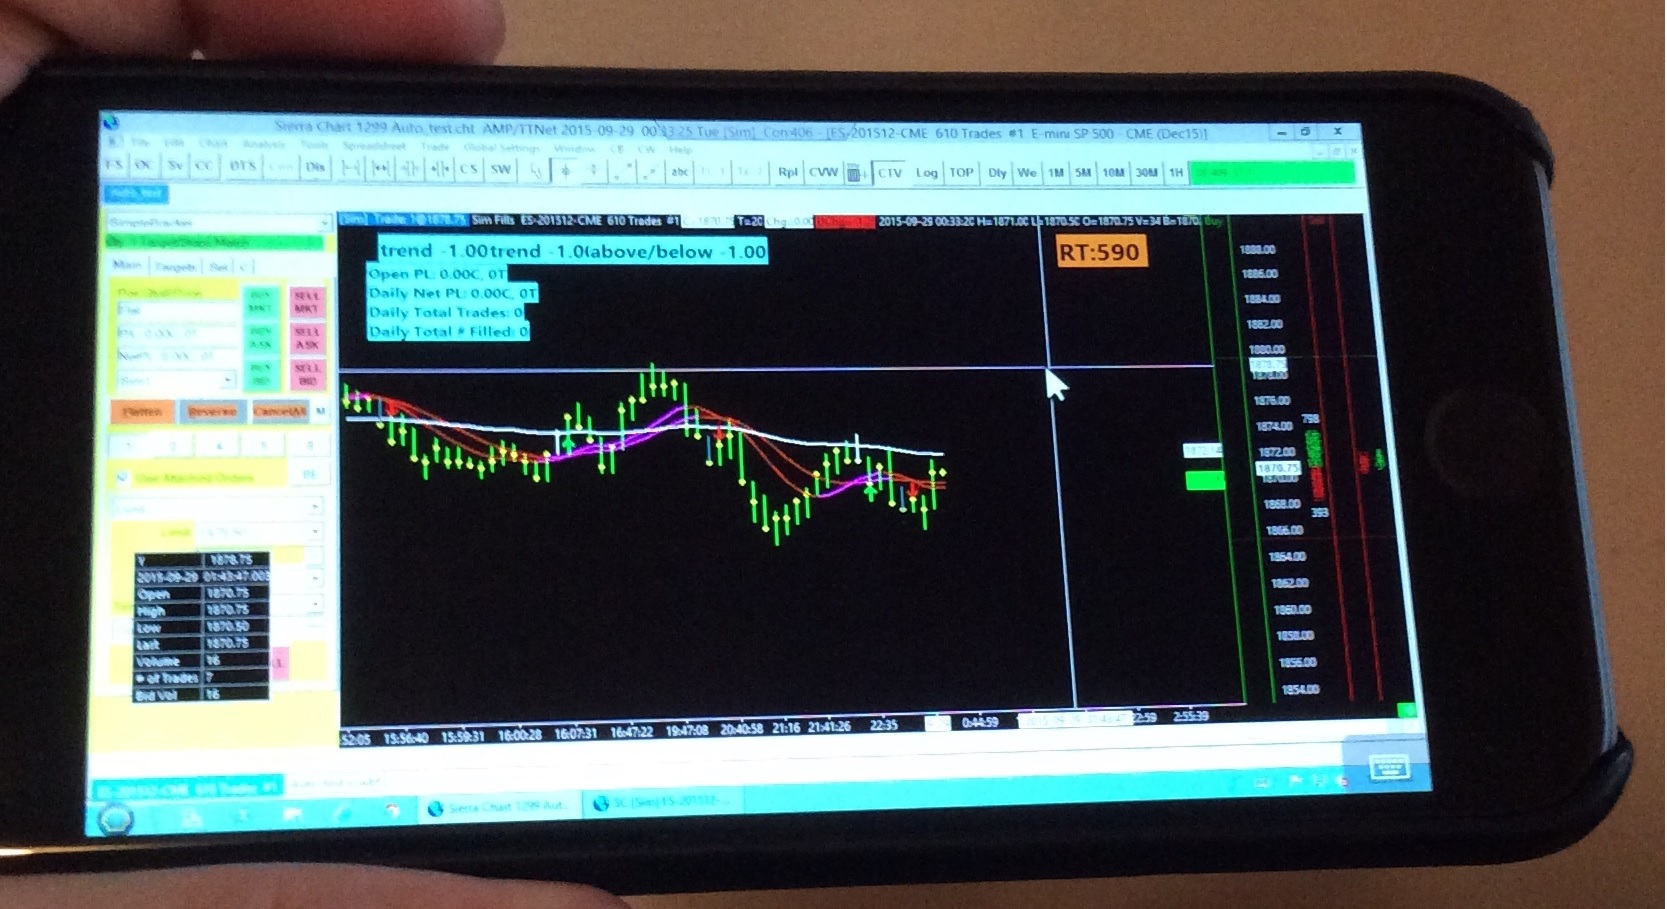Open the Help menu
This screenshot has width=1667, height=909.
681,150
